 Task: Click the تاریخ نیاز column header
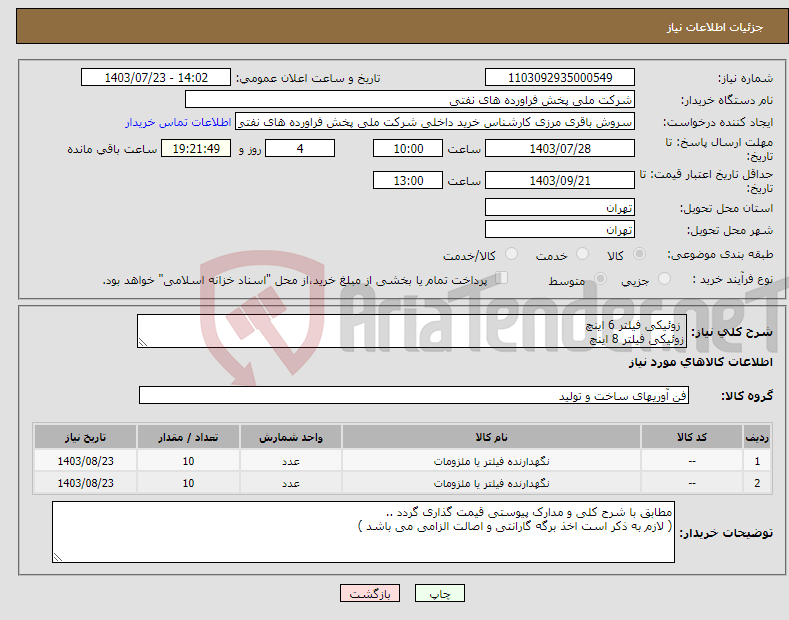86,437
